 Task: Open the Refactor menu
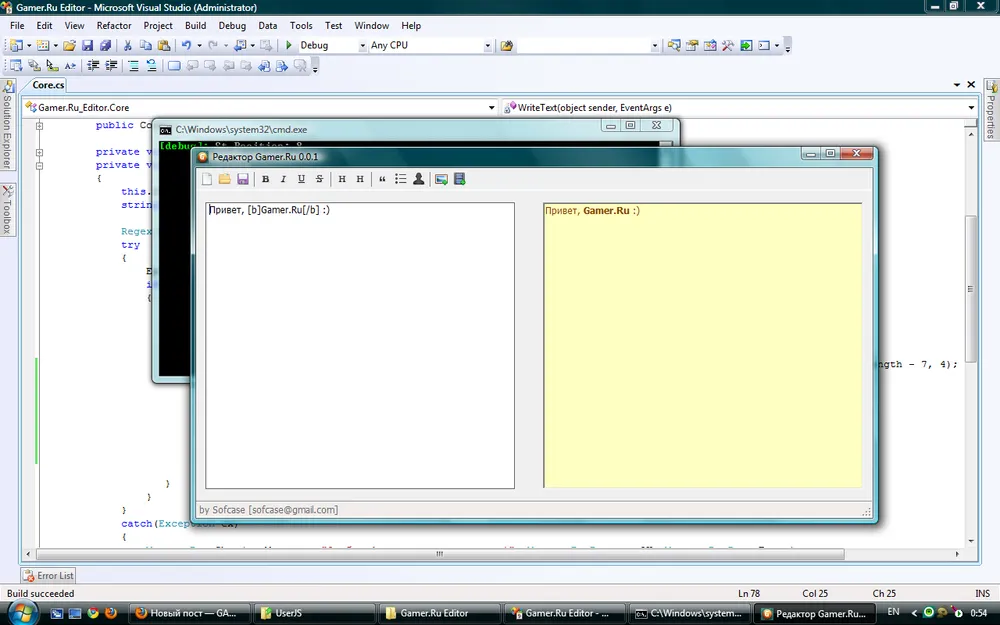pos(114,25)
